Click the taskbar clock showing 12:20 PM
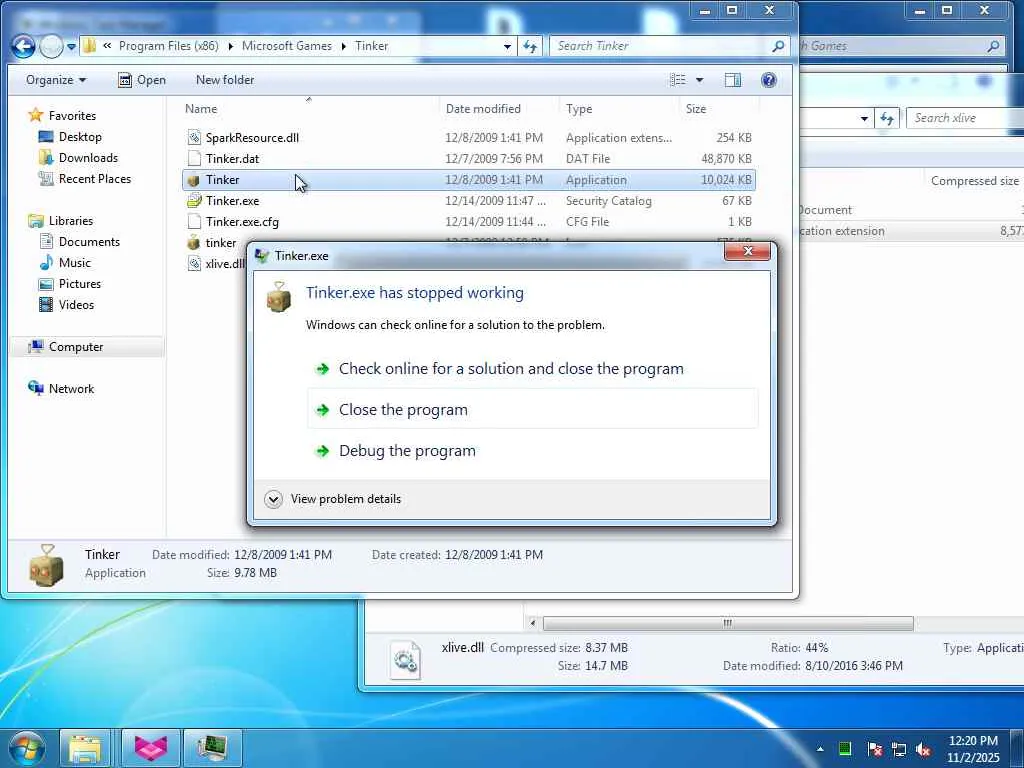Screen dimensions: 1024x768 tap(973, 748)
